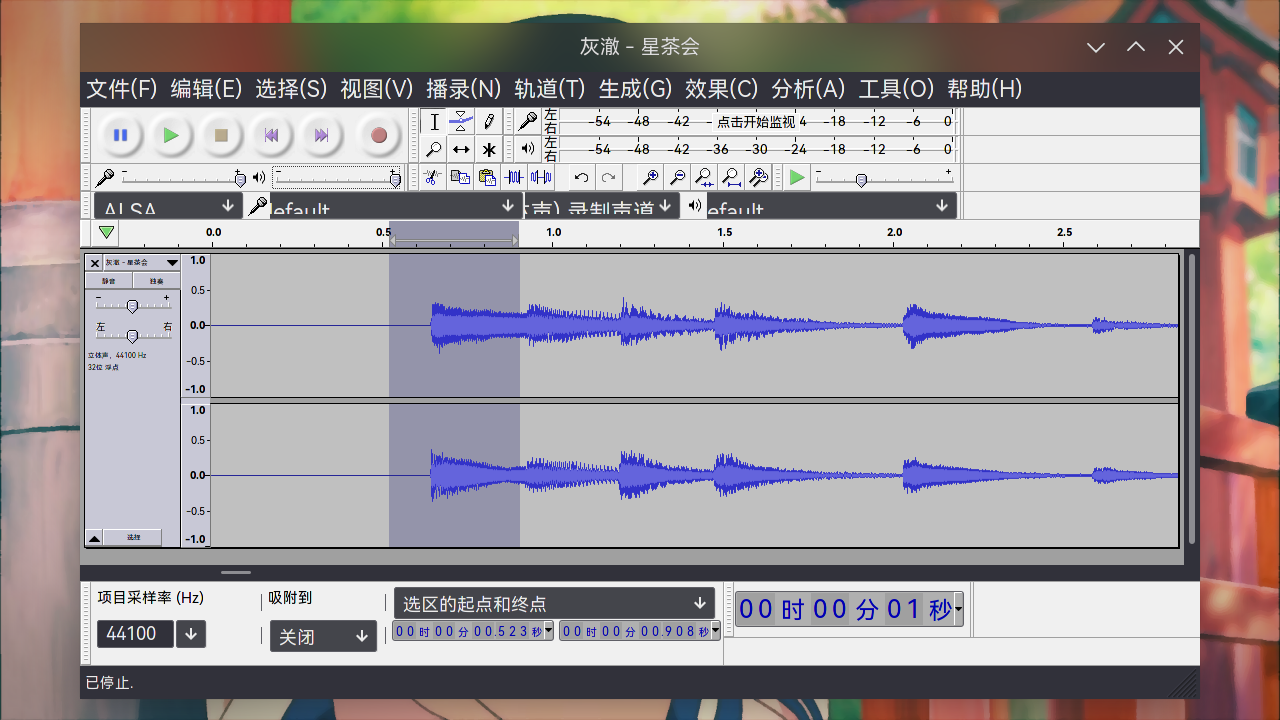The height and width of the screenshot is (720, 1280).
Task: Solo the track using 独奏 button
Action: (156, 281)
